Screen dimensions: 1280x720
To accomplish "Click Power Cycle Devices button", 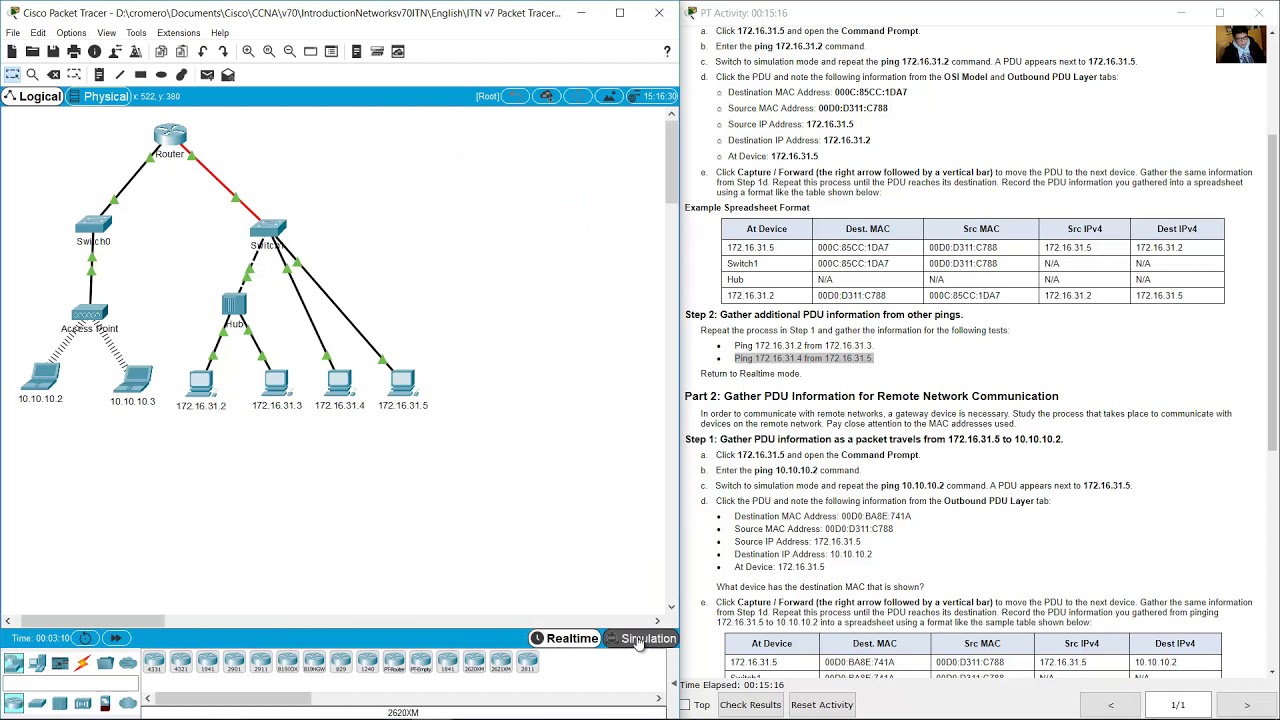I will coord(86,638).
